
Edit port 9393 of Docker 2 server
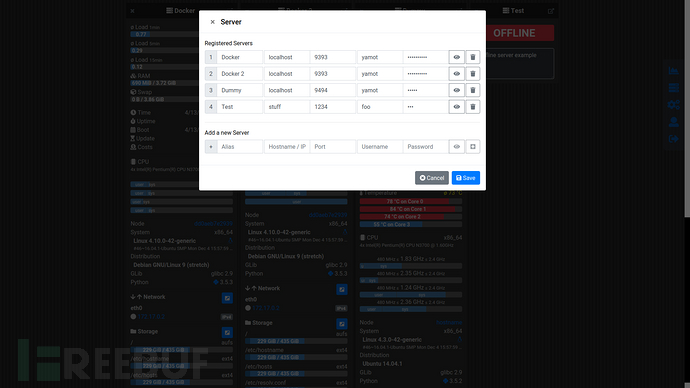coord(333,73)
